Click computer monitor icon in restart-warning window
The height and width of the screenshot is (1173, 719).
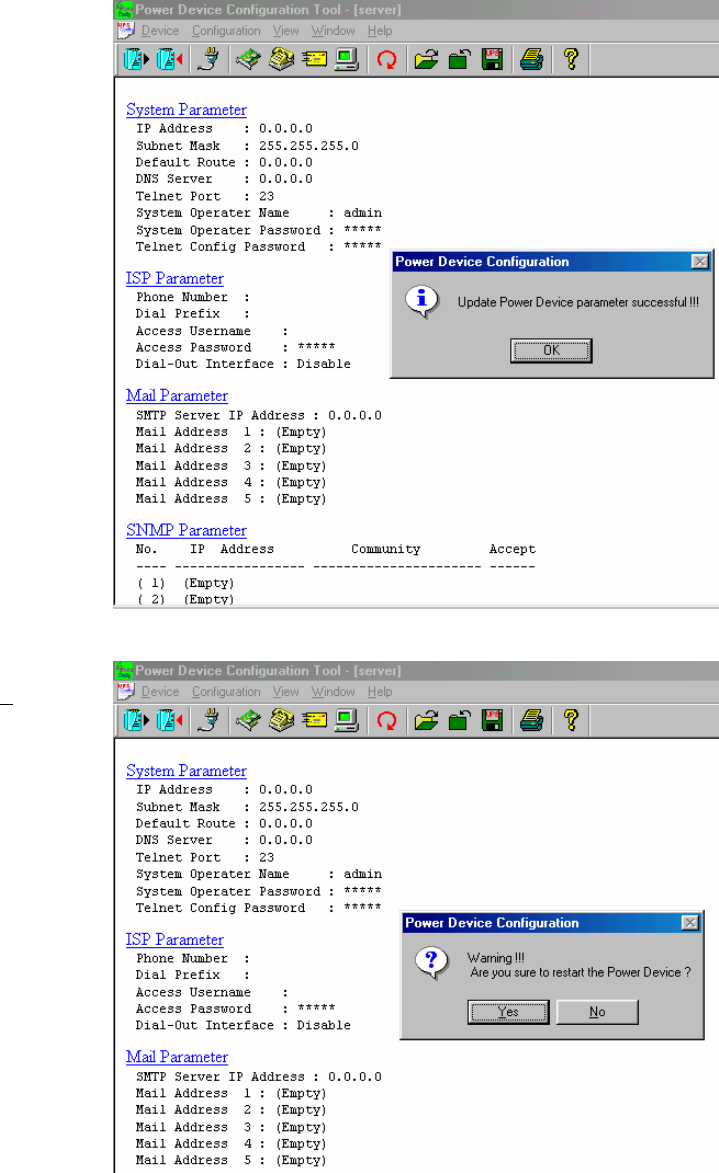click(x=346, y=720)
